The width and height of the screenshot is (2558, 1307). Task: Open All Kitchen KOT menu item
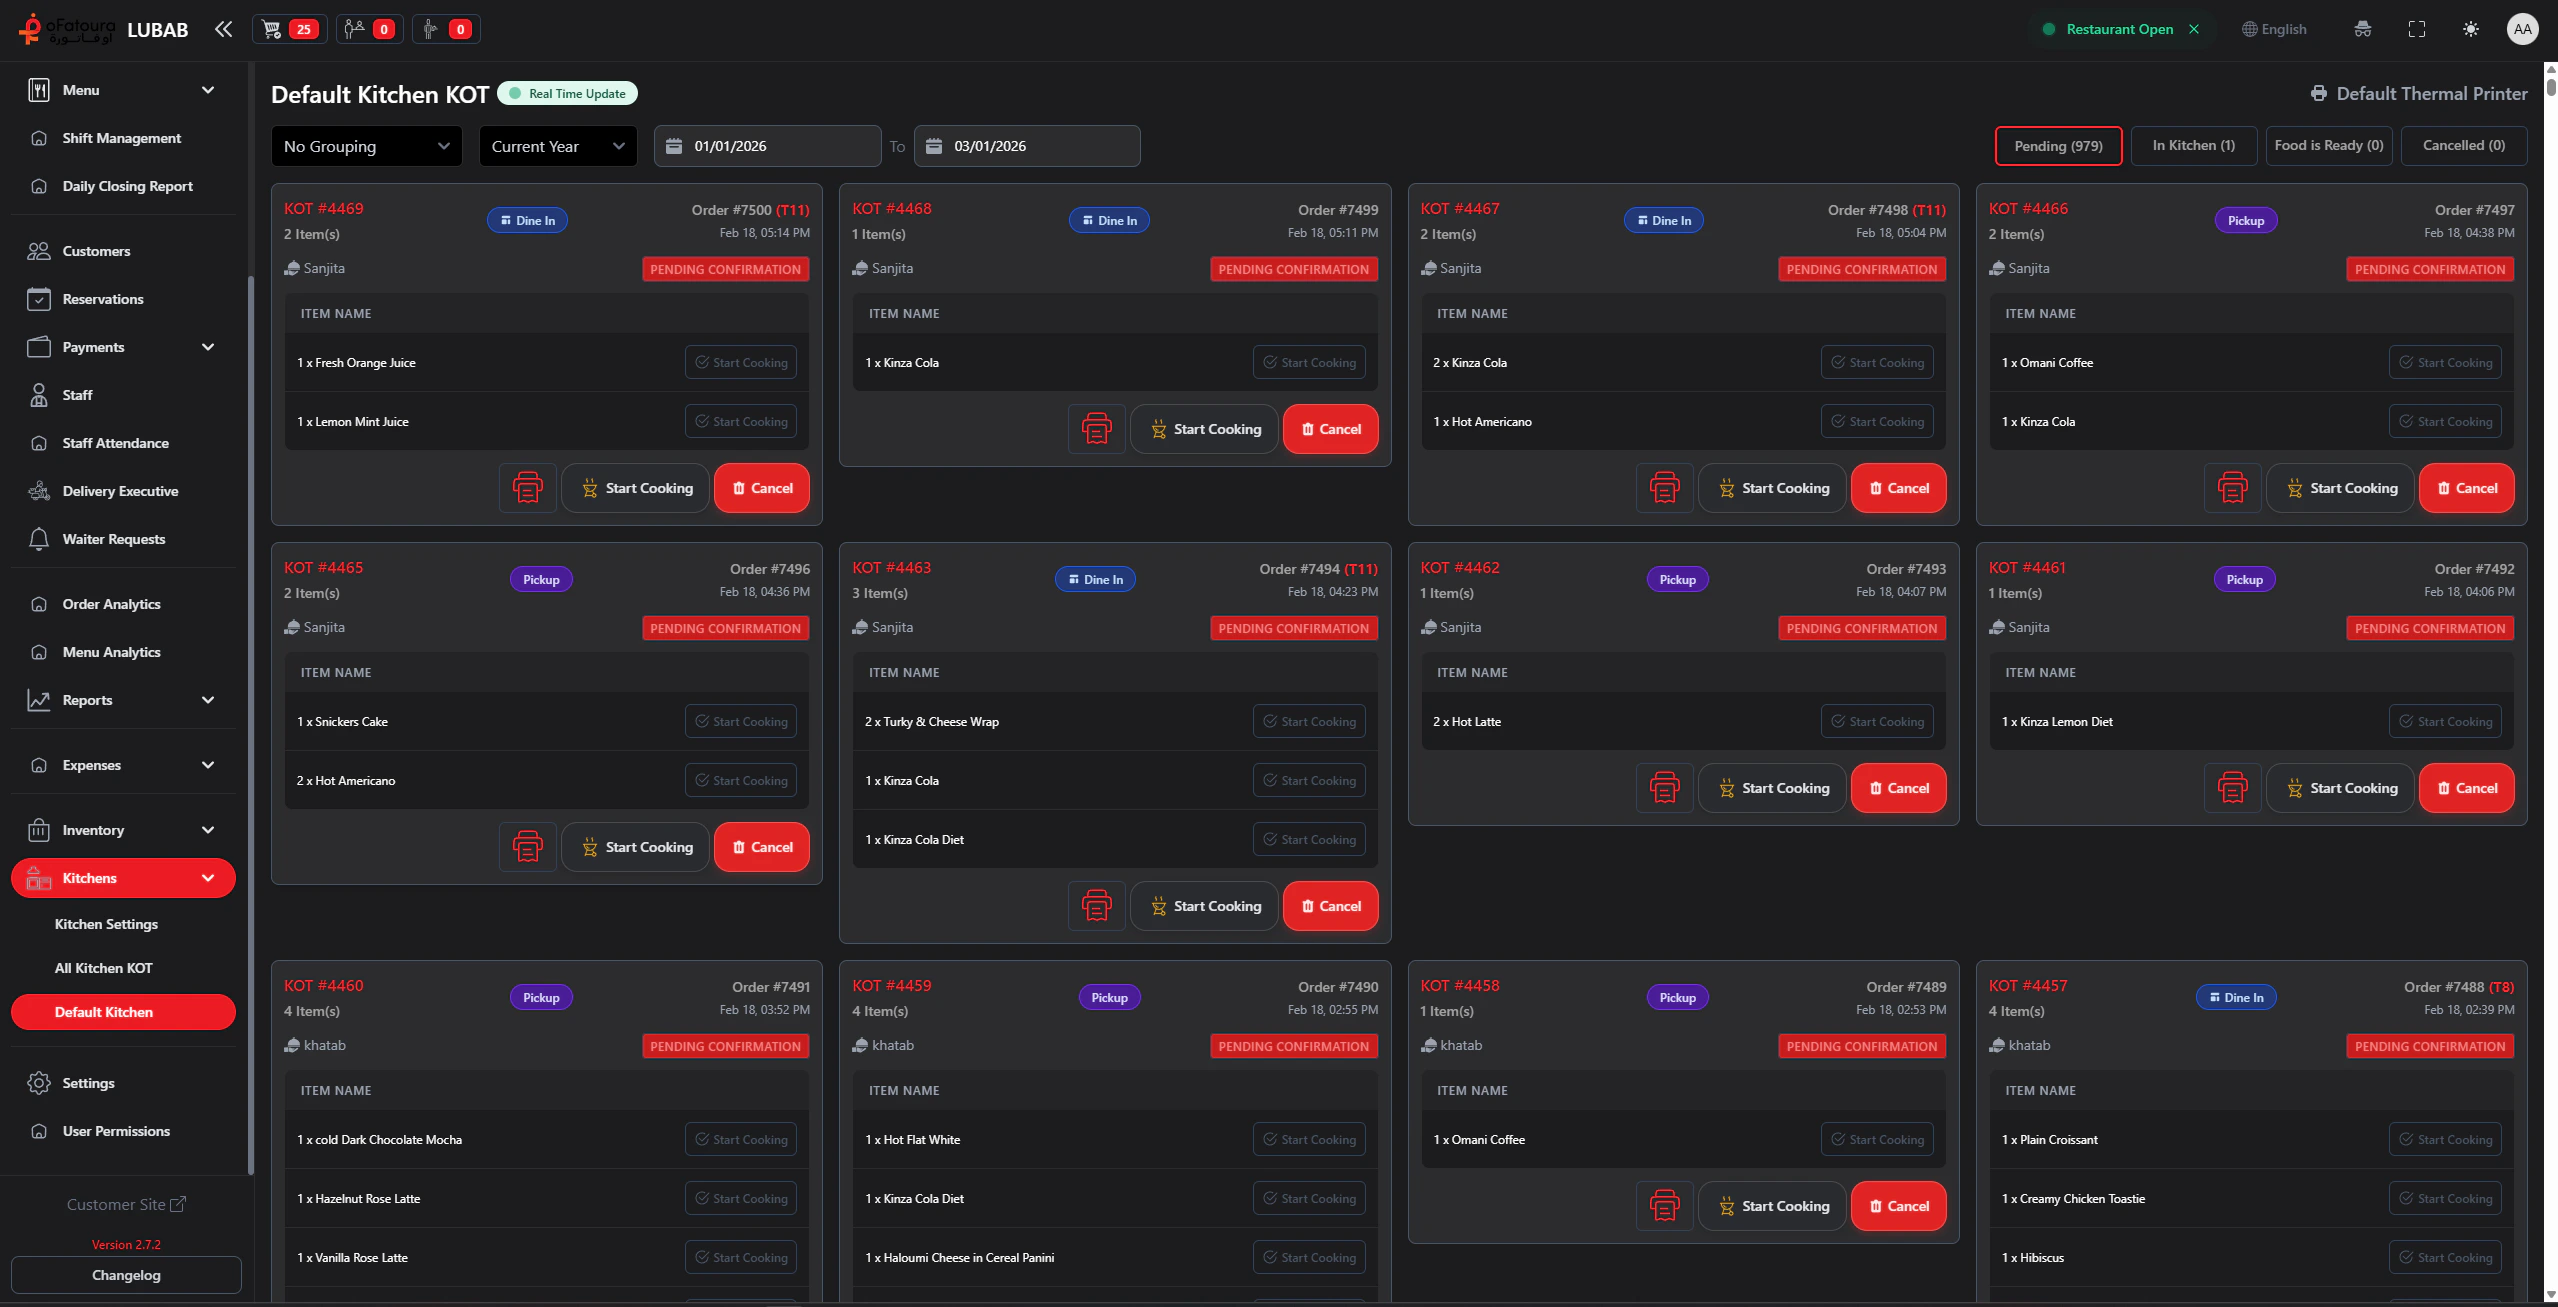pos(104,968)
